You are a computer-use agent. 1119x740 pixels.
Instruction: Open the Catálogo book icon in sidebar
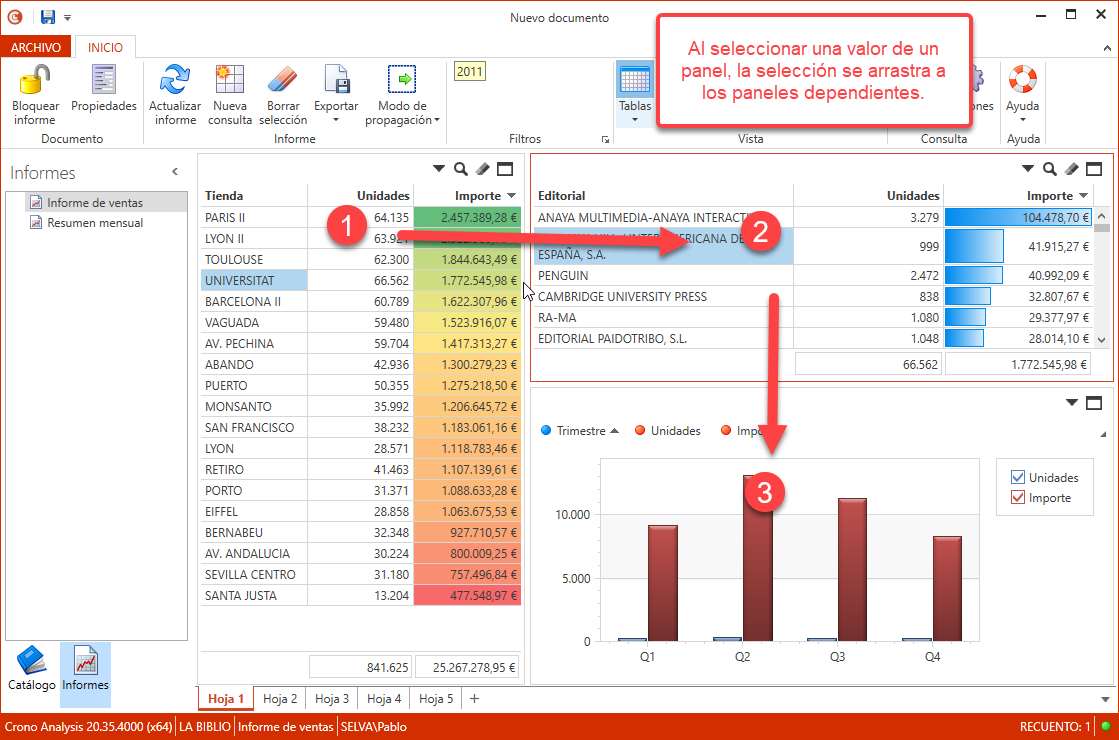pyautogui.click(x=32, y=661)
